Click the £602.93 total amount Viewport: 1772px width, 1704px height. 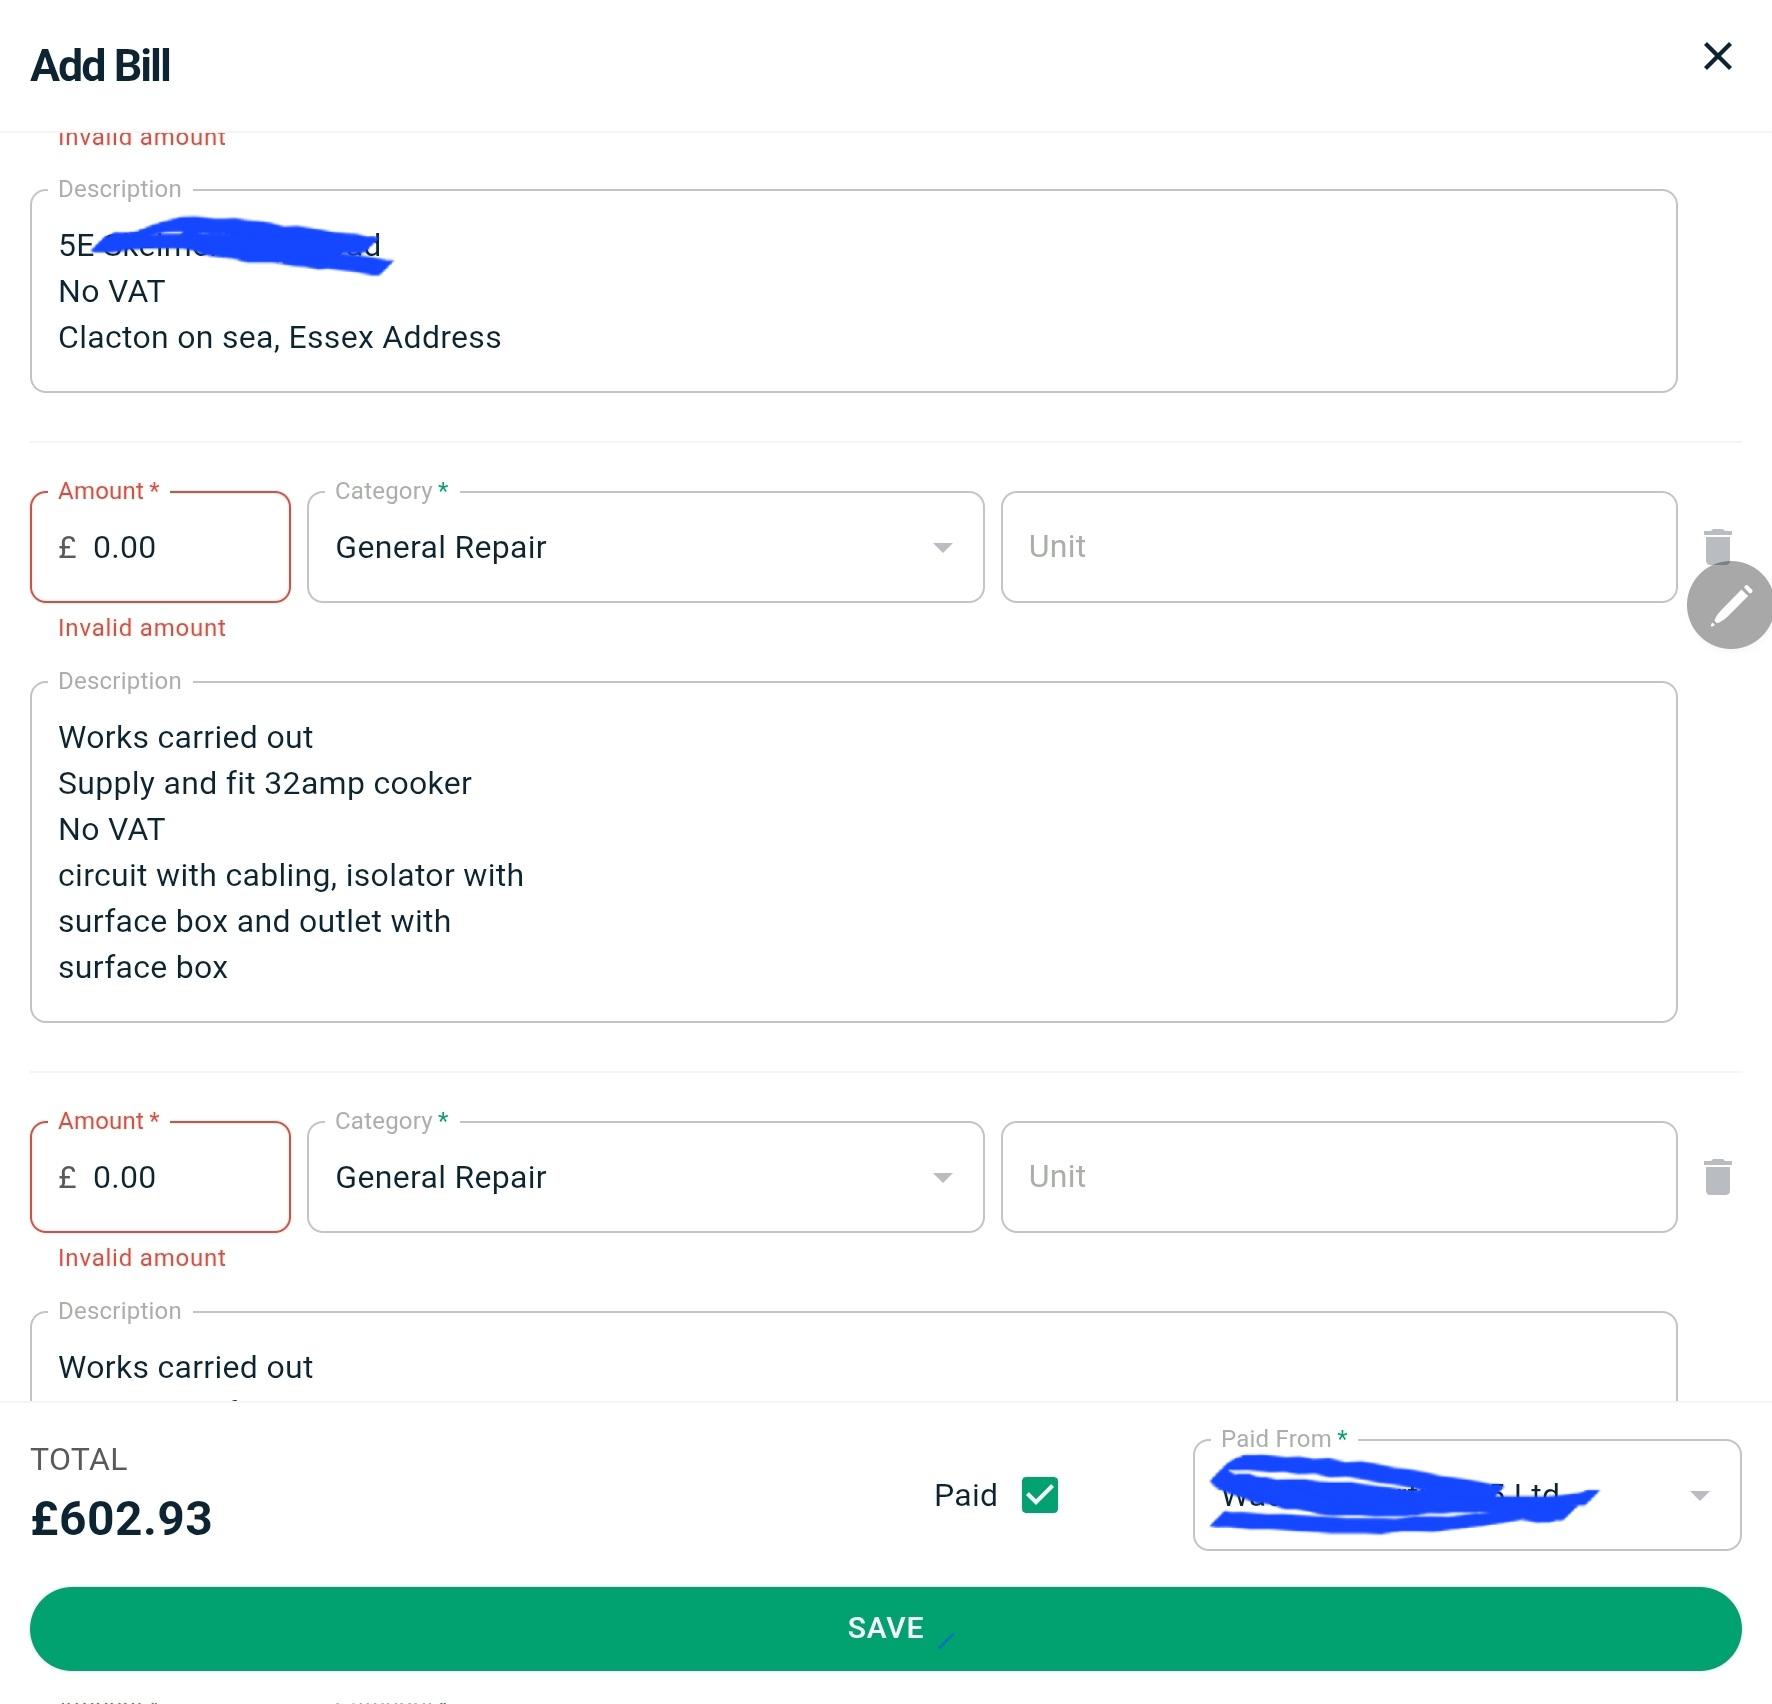[x=121, y=1518]
